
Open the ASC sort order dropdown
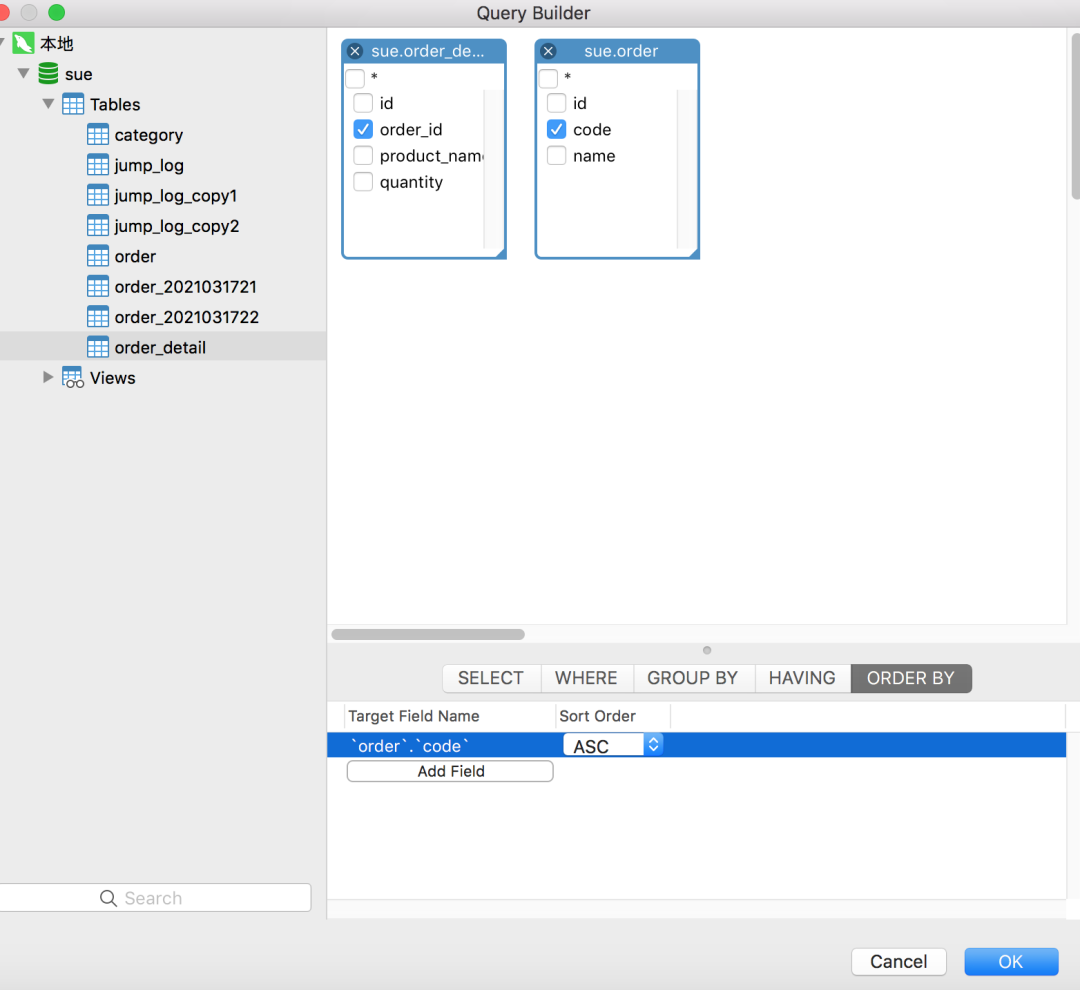click(653, 745)
